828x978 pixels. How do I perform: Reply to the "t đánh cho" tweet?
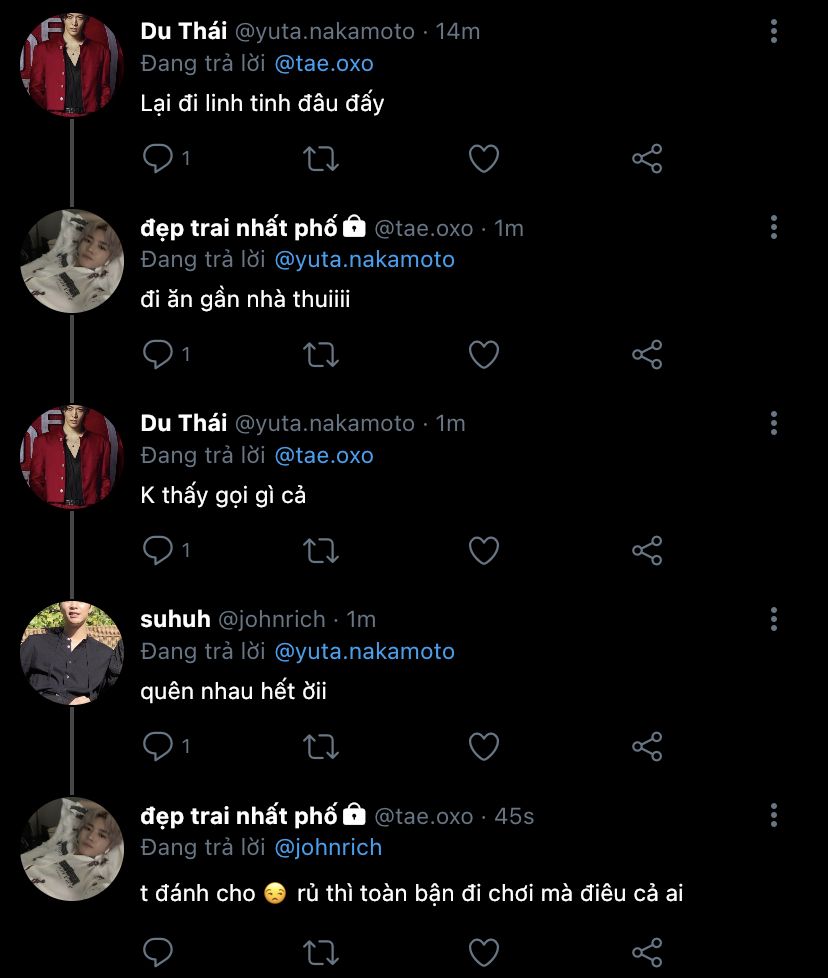159,950
